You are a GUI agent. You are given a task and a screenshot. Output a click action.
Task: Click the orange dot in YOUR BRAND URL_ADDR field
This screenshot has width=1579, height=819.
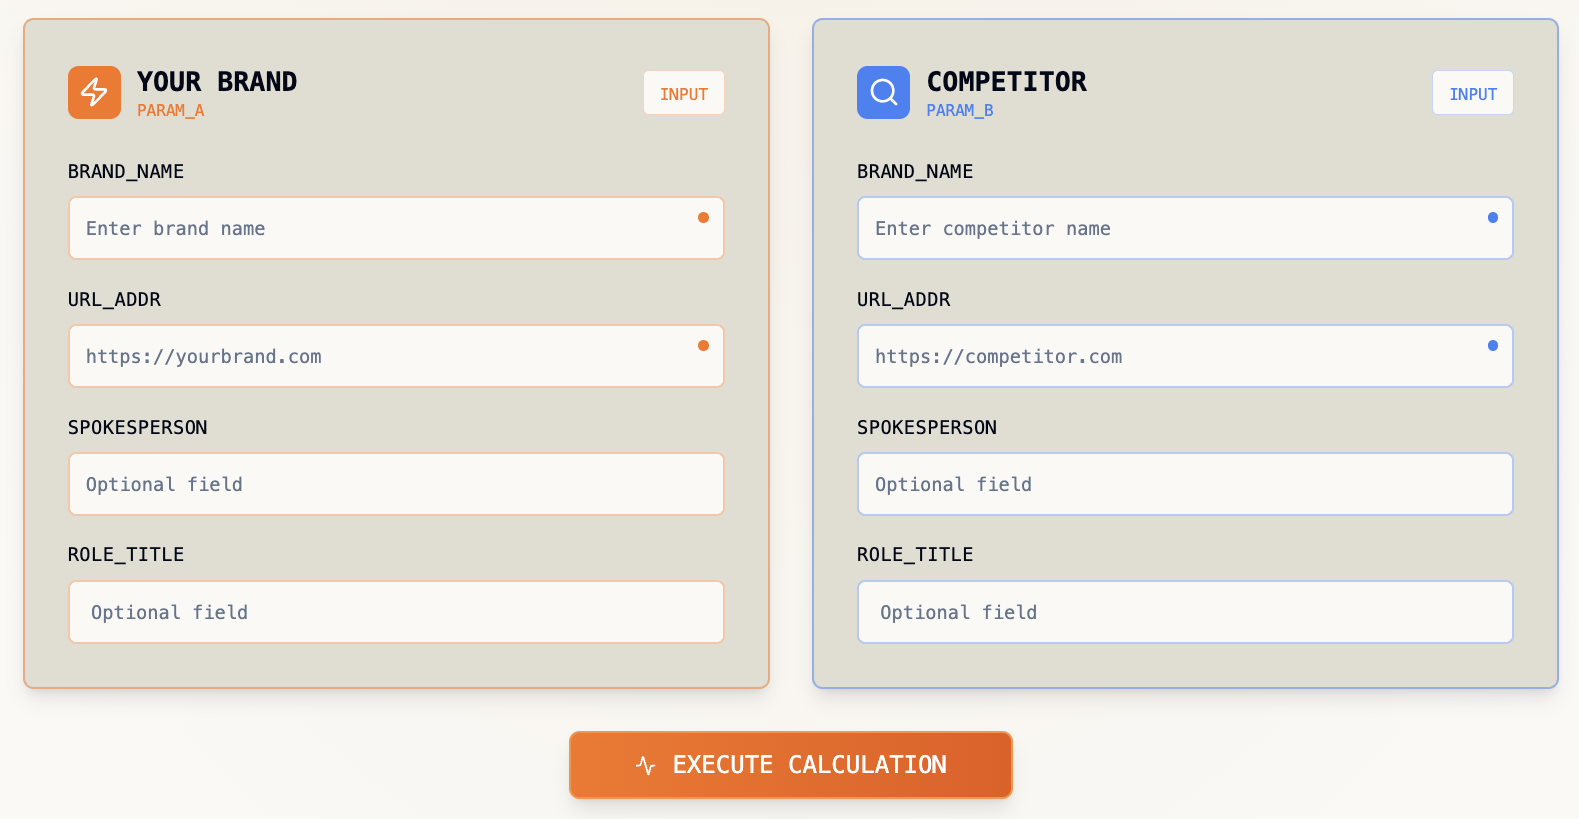click(x=703, y=344)
